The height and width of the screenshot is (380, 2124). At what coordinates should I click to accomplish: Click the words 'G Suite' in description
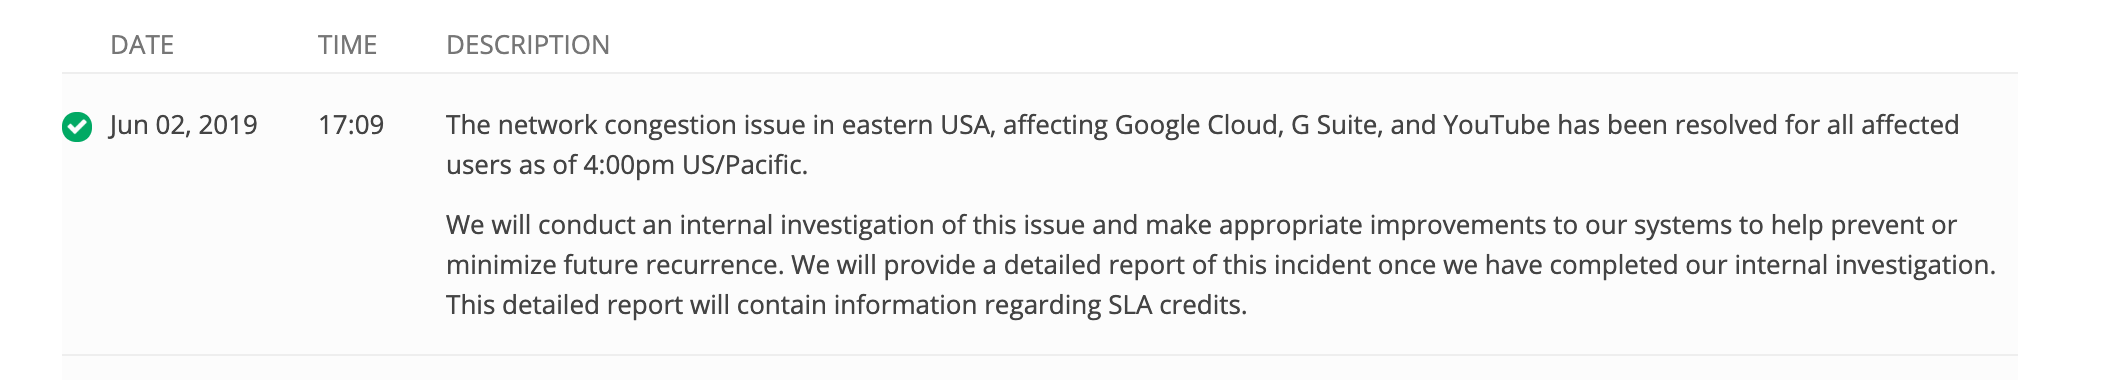pos(1336,125)
